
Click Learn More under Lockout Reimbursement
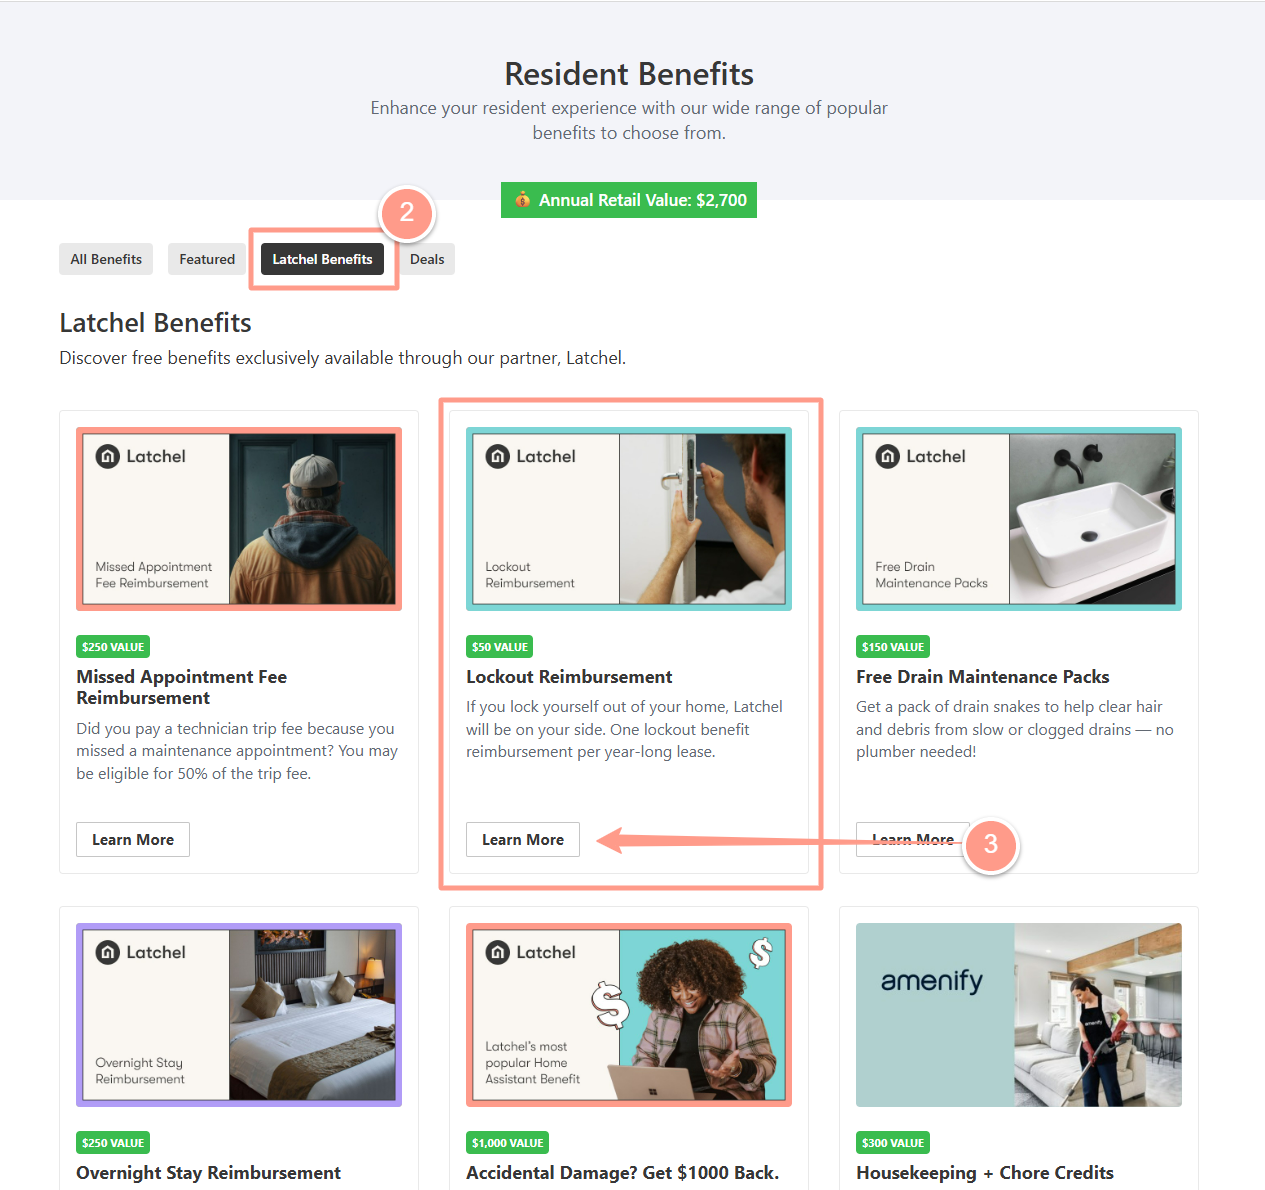(x=523, y=840)
